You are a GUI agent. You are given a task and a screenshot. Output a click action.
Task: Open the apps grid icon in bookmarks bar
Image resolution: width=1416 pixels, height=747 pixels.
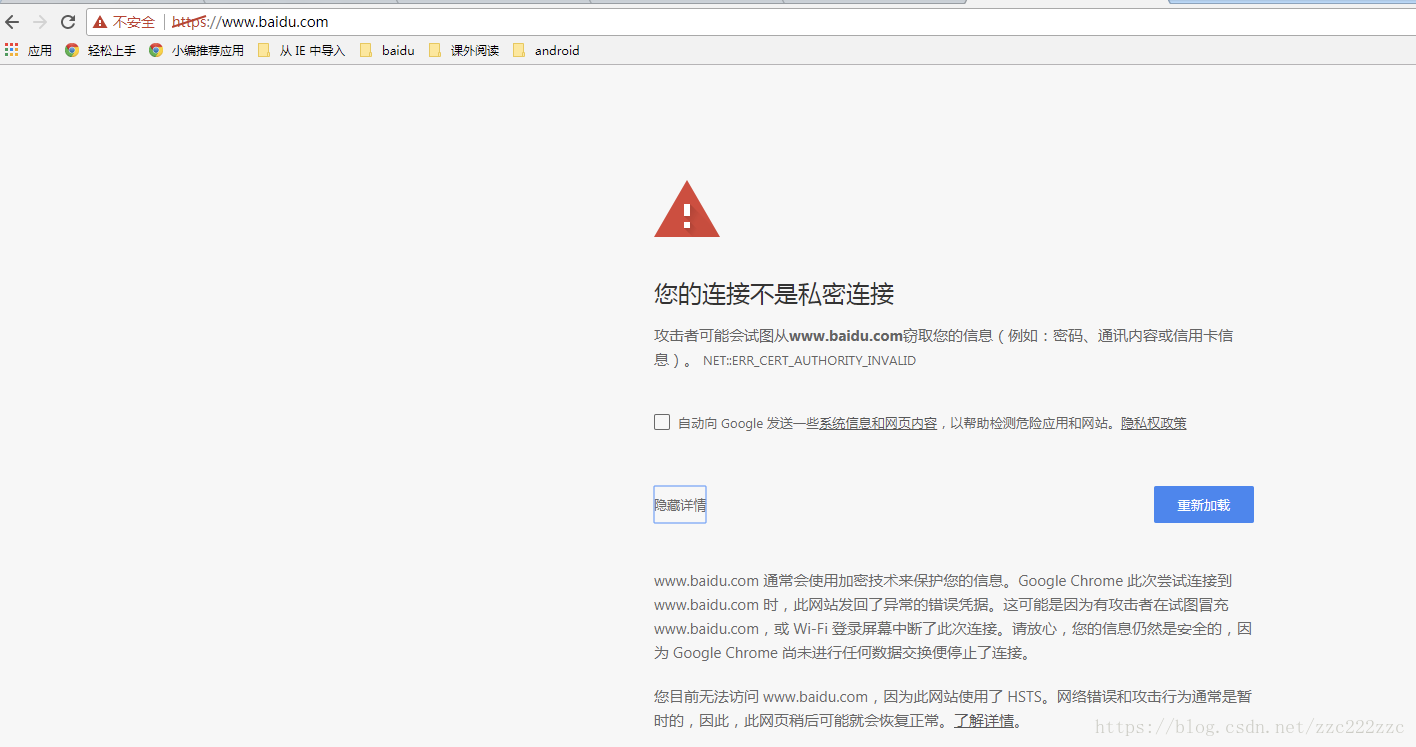12,50
